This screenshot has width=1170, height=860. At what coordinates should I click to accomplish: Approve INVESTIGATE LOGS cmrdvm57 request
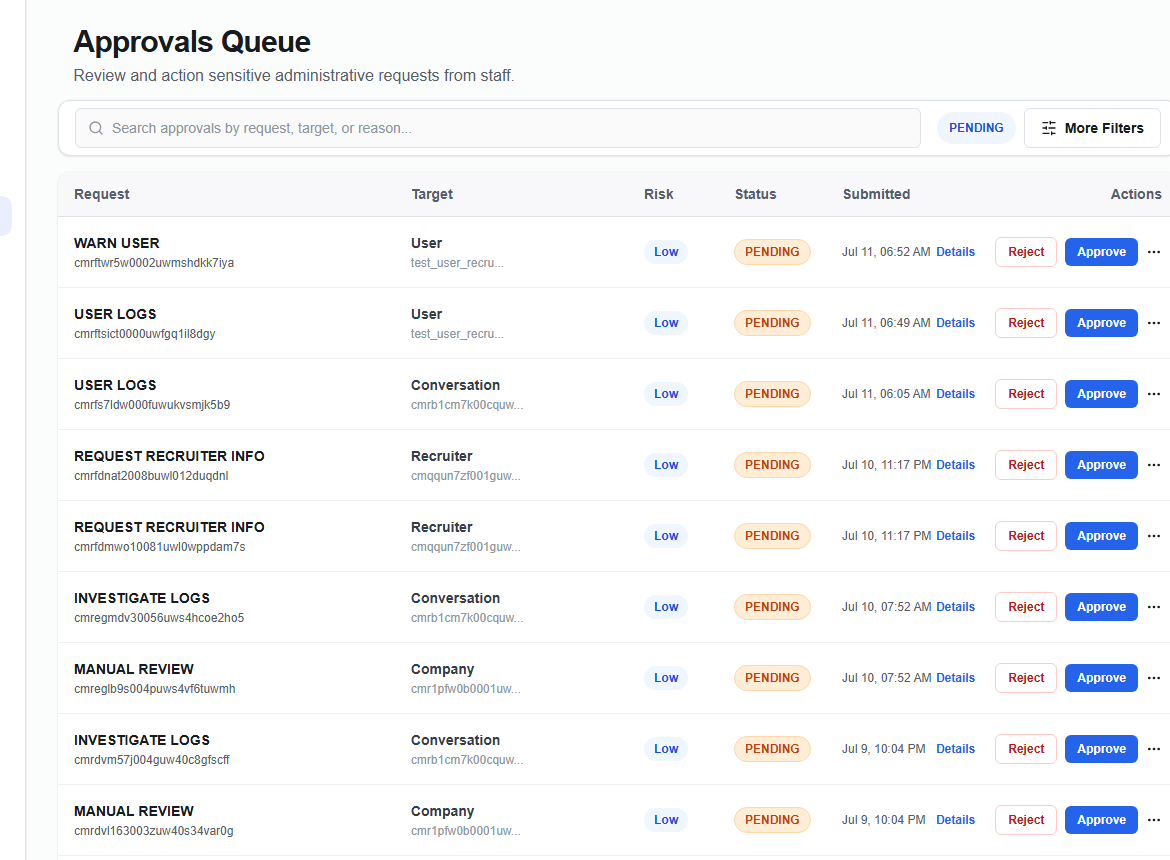1101,749
